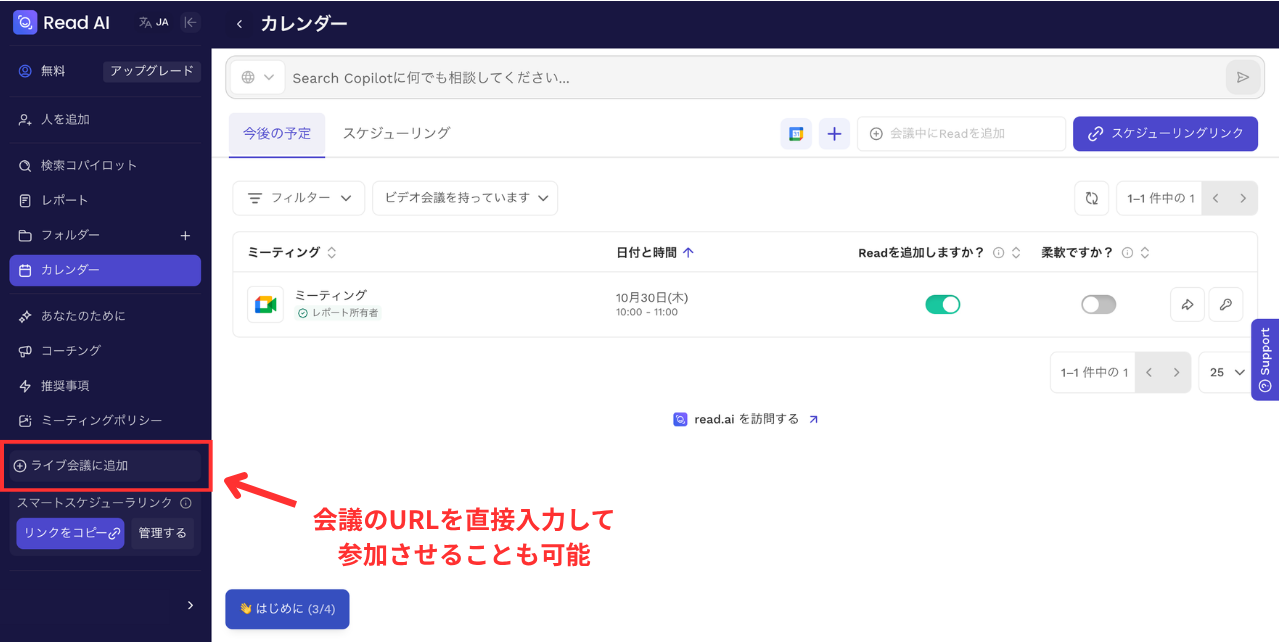Disable Read for the ミーティング event
Image resolution: width=1279 pixels, height=642 pixels.
pyautogui.click(x=941, y=303)
